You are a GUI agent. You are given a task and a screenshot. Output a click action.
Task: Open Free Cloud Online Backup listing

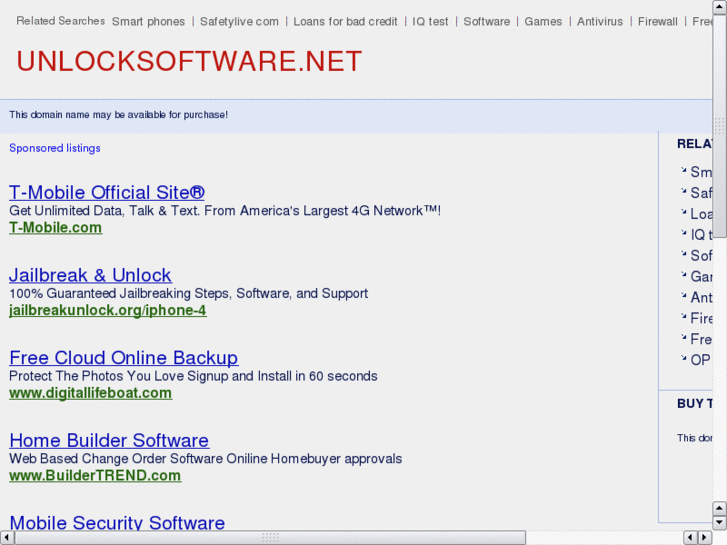[124, 358]
